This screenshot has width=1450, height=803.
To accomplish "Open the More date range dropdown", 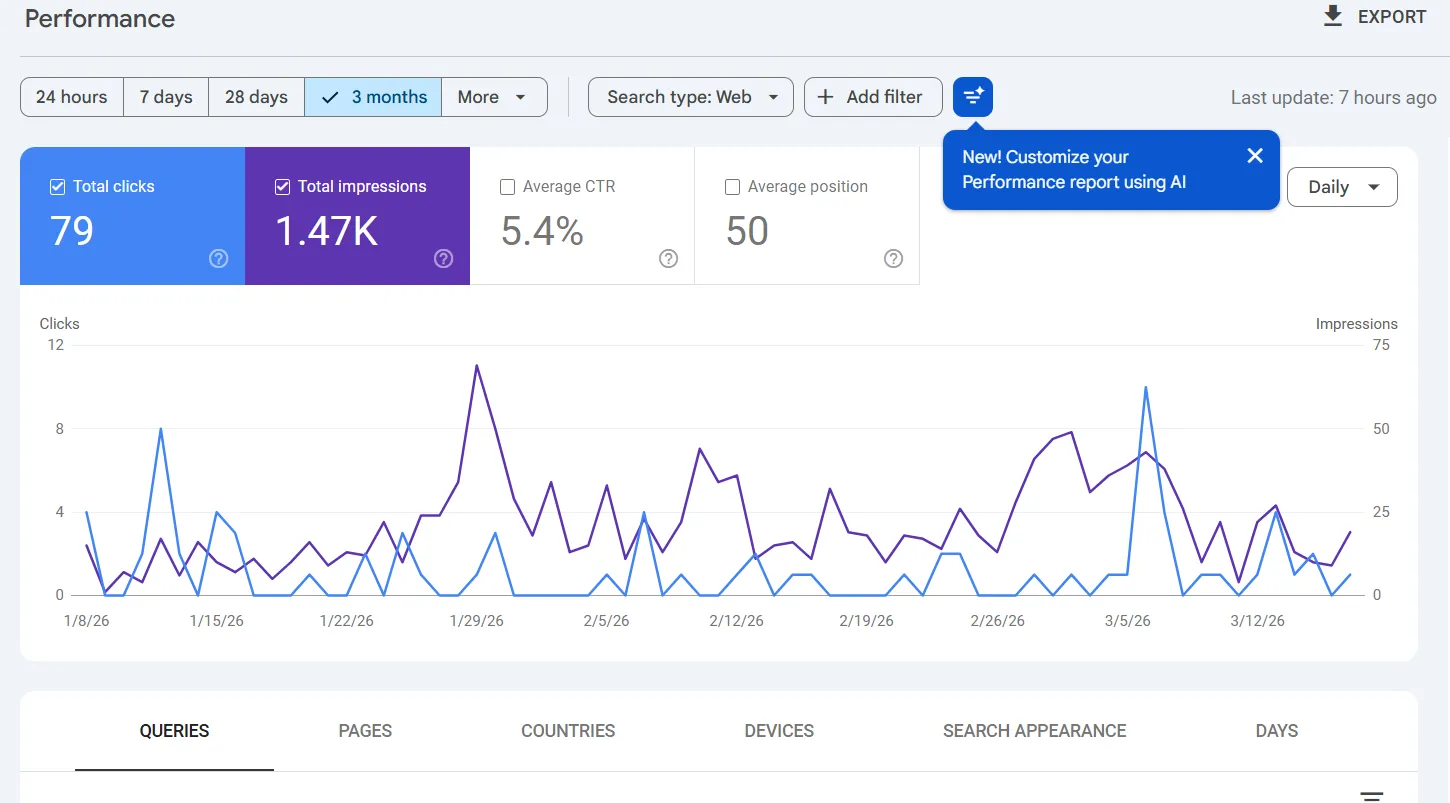I will coord(493,97).
